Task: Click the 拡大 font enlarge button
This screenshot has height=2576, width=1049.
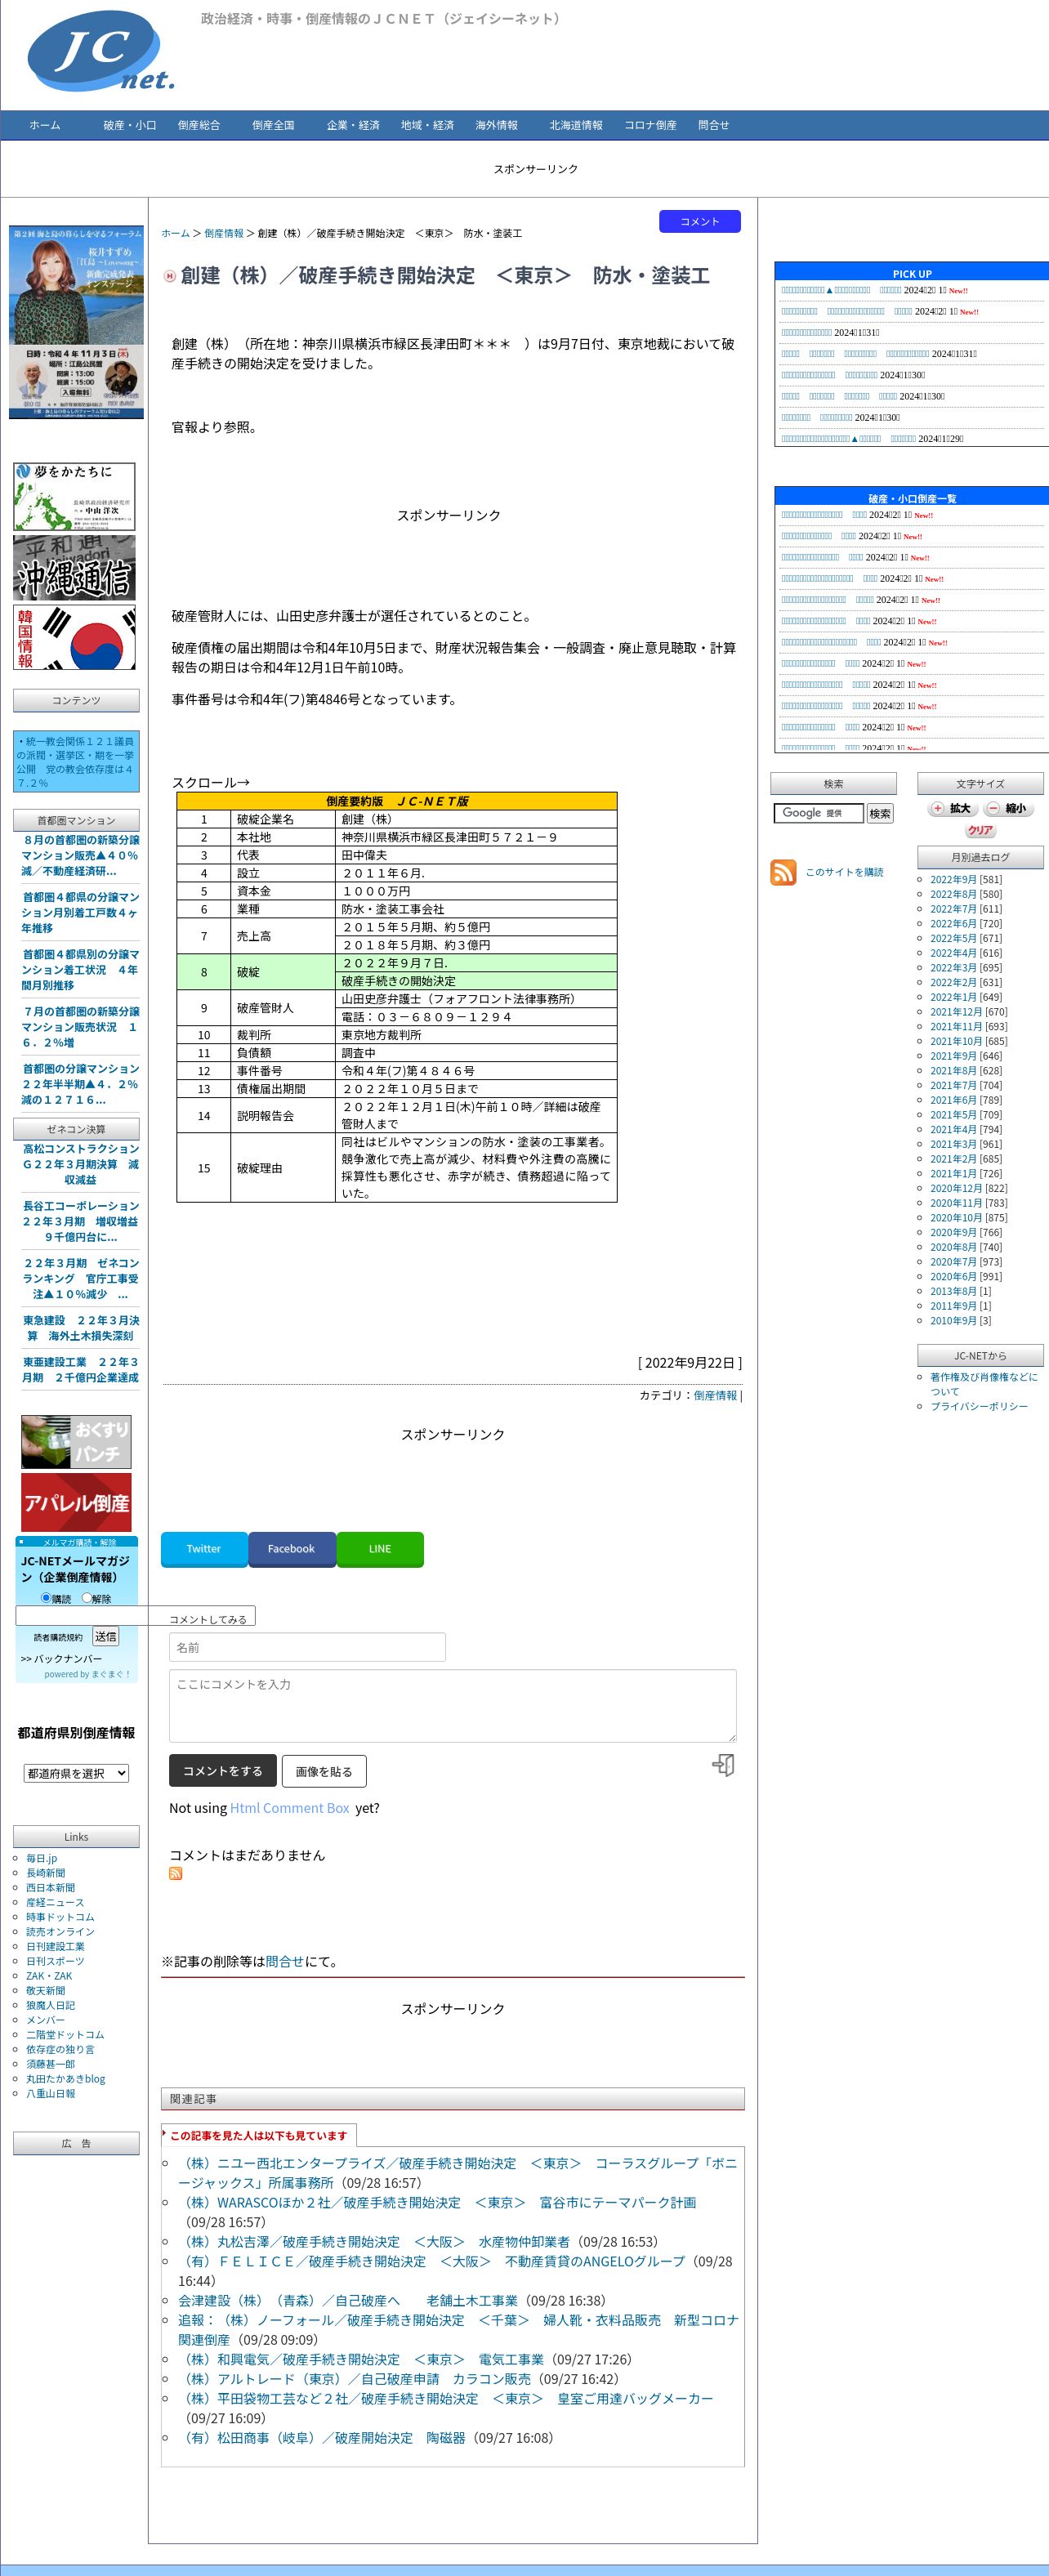Action: pos(951,808)
